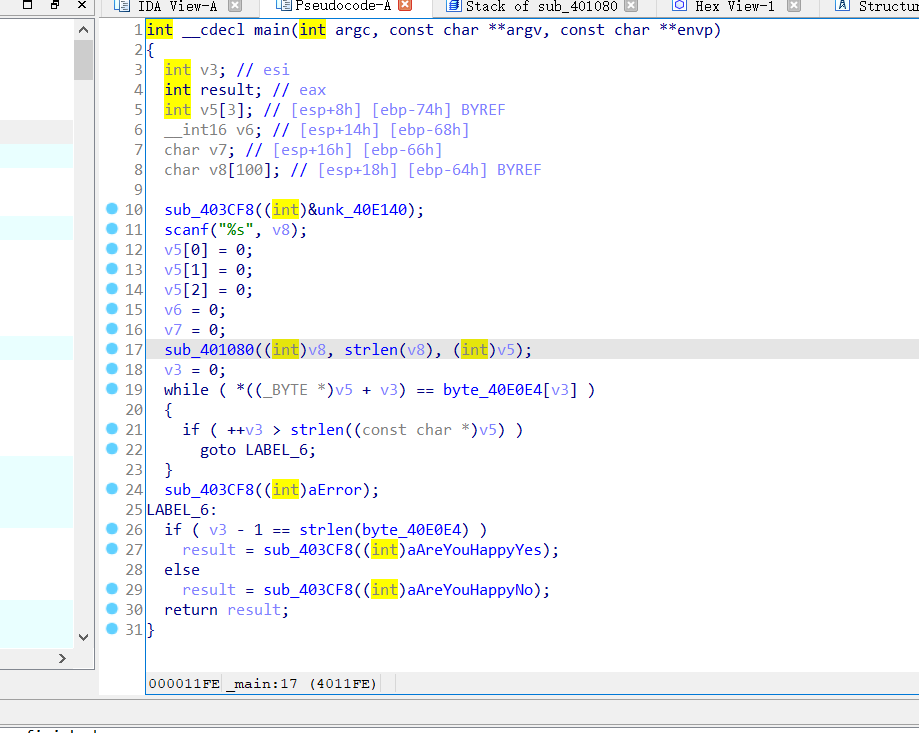
Task: Close the Hex View-1 tab
Action: pyautogui.click(x=794, y=6)
